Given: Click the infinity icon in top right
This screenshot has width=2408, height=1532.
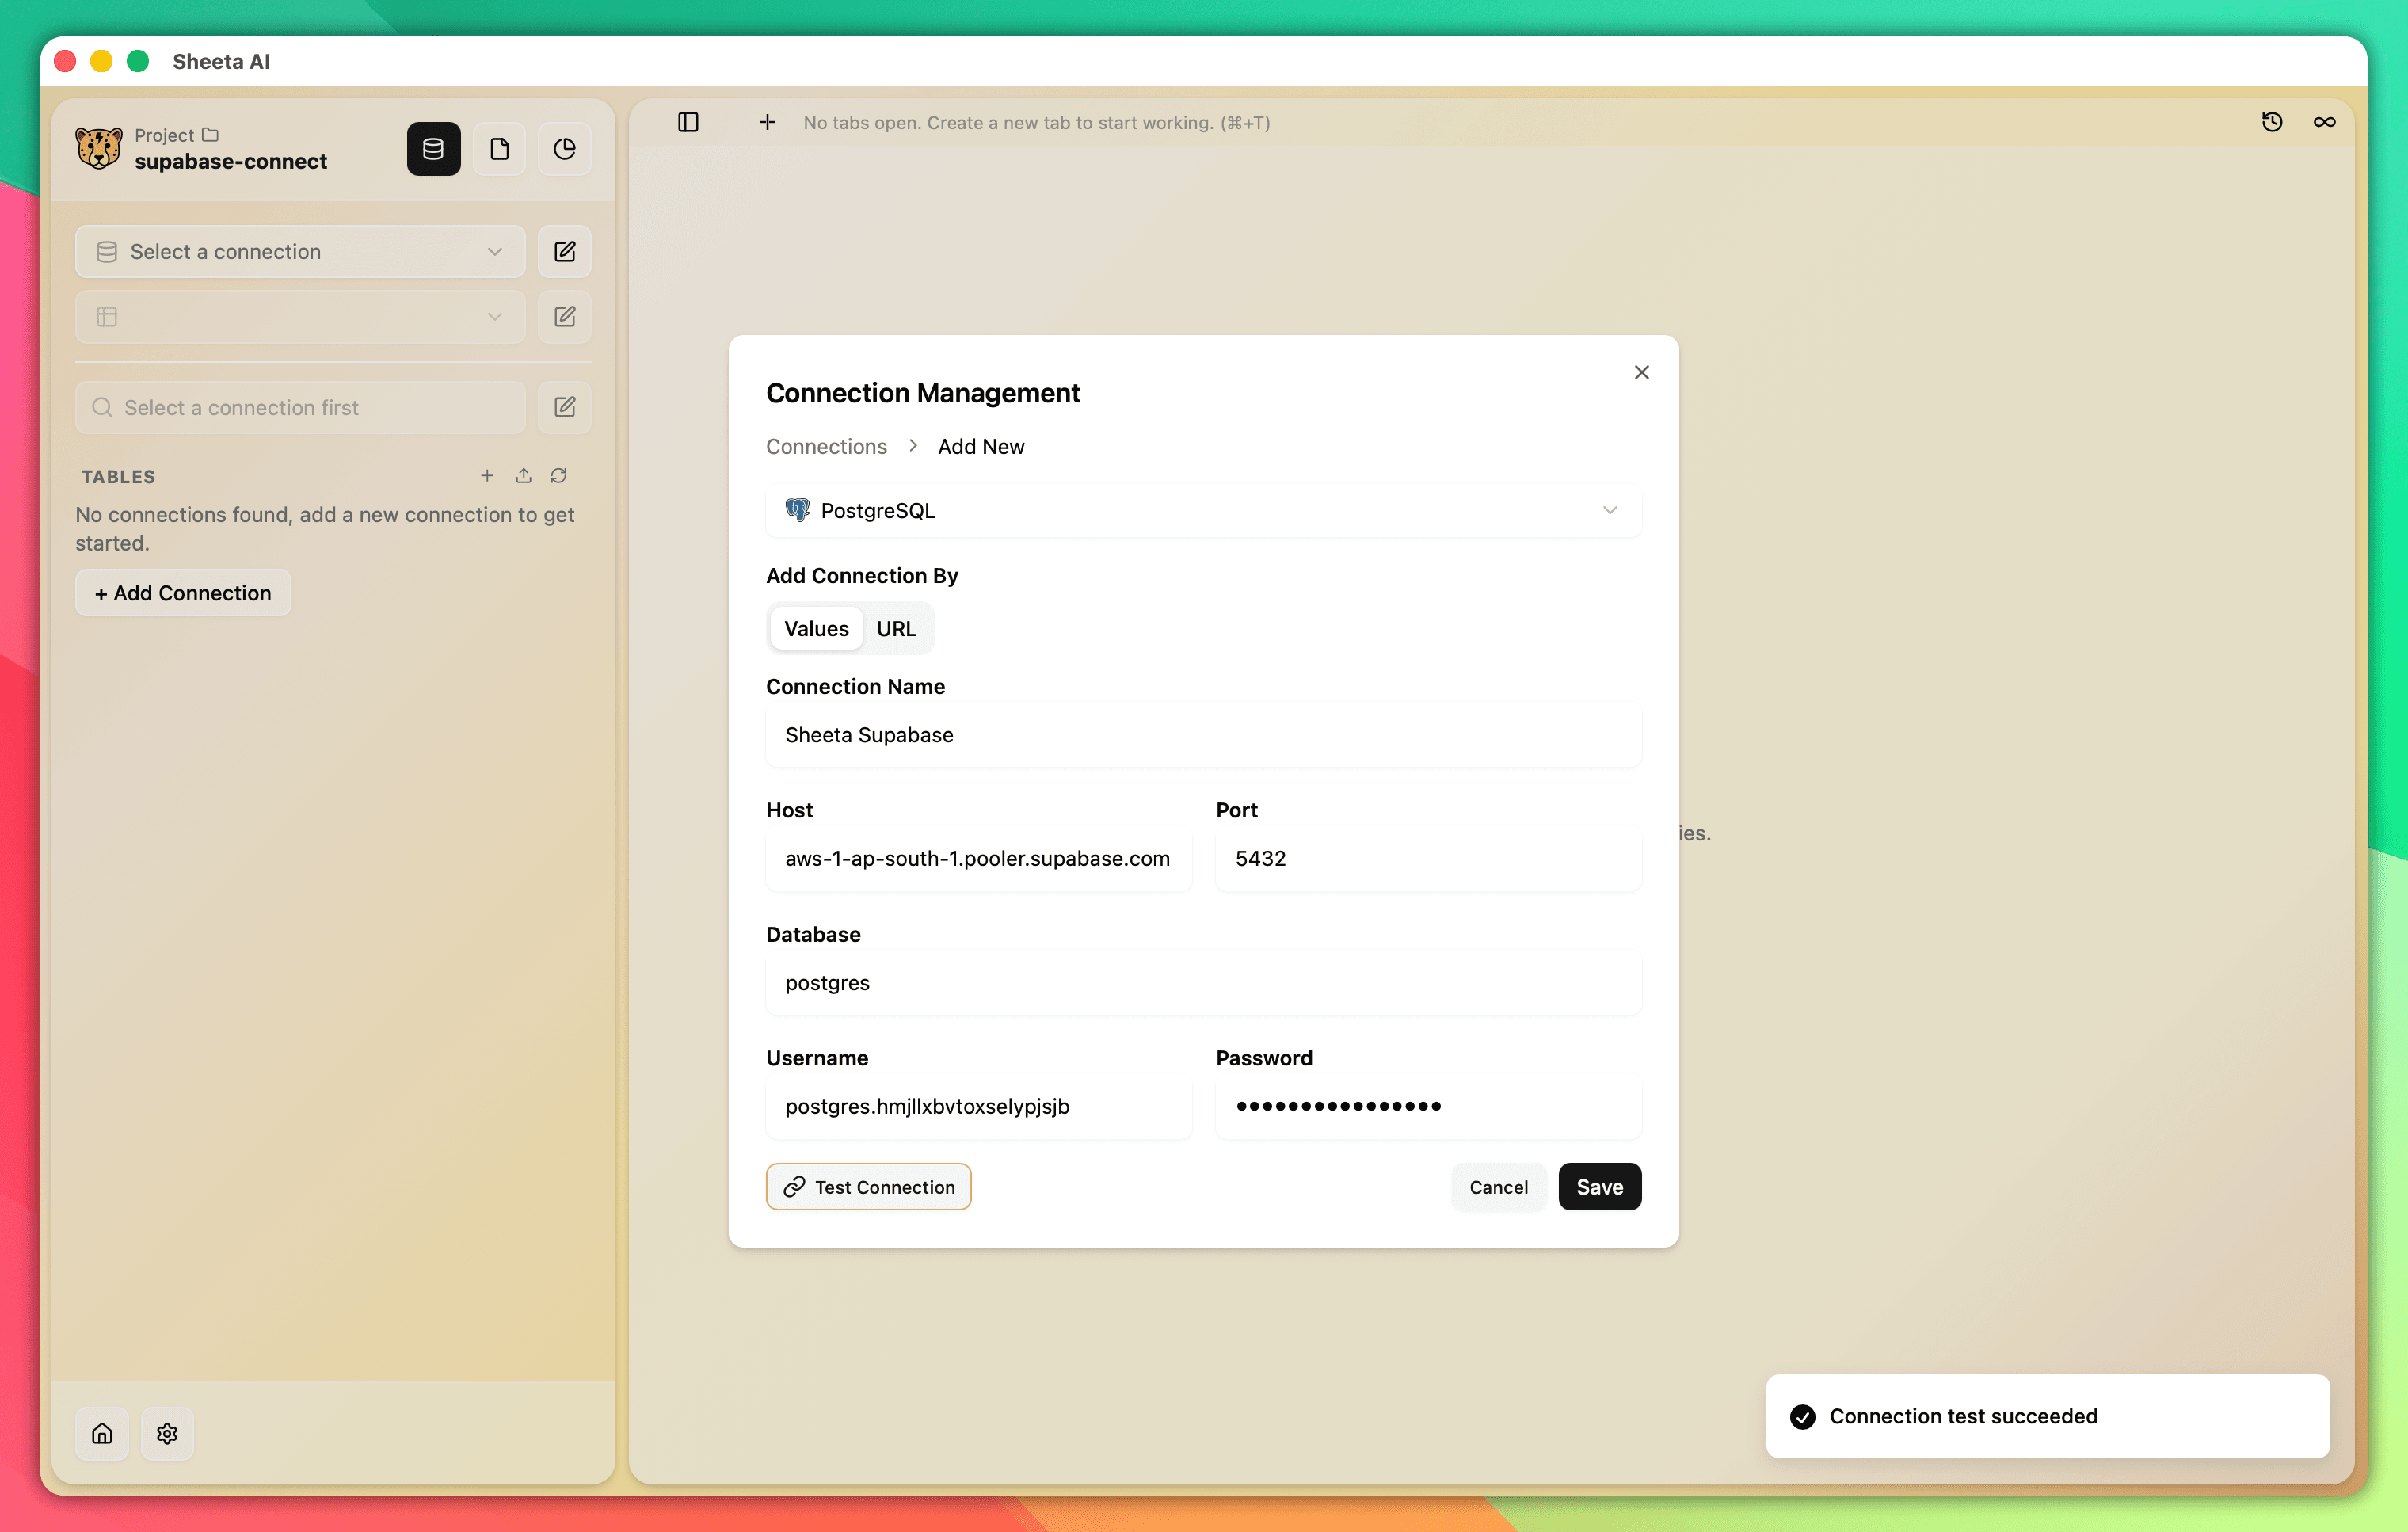Looking at the screenshot, I should pos(2324,122).
